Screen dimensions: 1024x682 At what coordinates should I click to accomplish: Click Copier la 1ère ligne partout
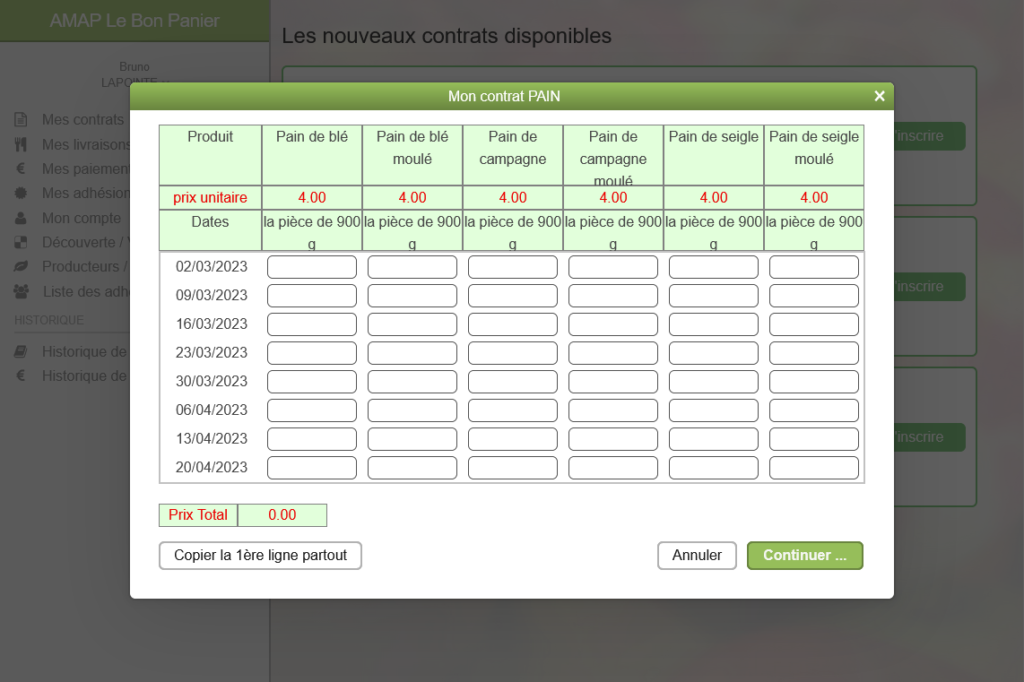pyautogui.click(x=260, y=555)
